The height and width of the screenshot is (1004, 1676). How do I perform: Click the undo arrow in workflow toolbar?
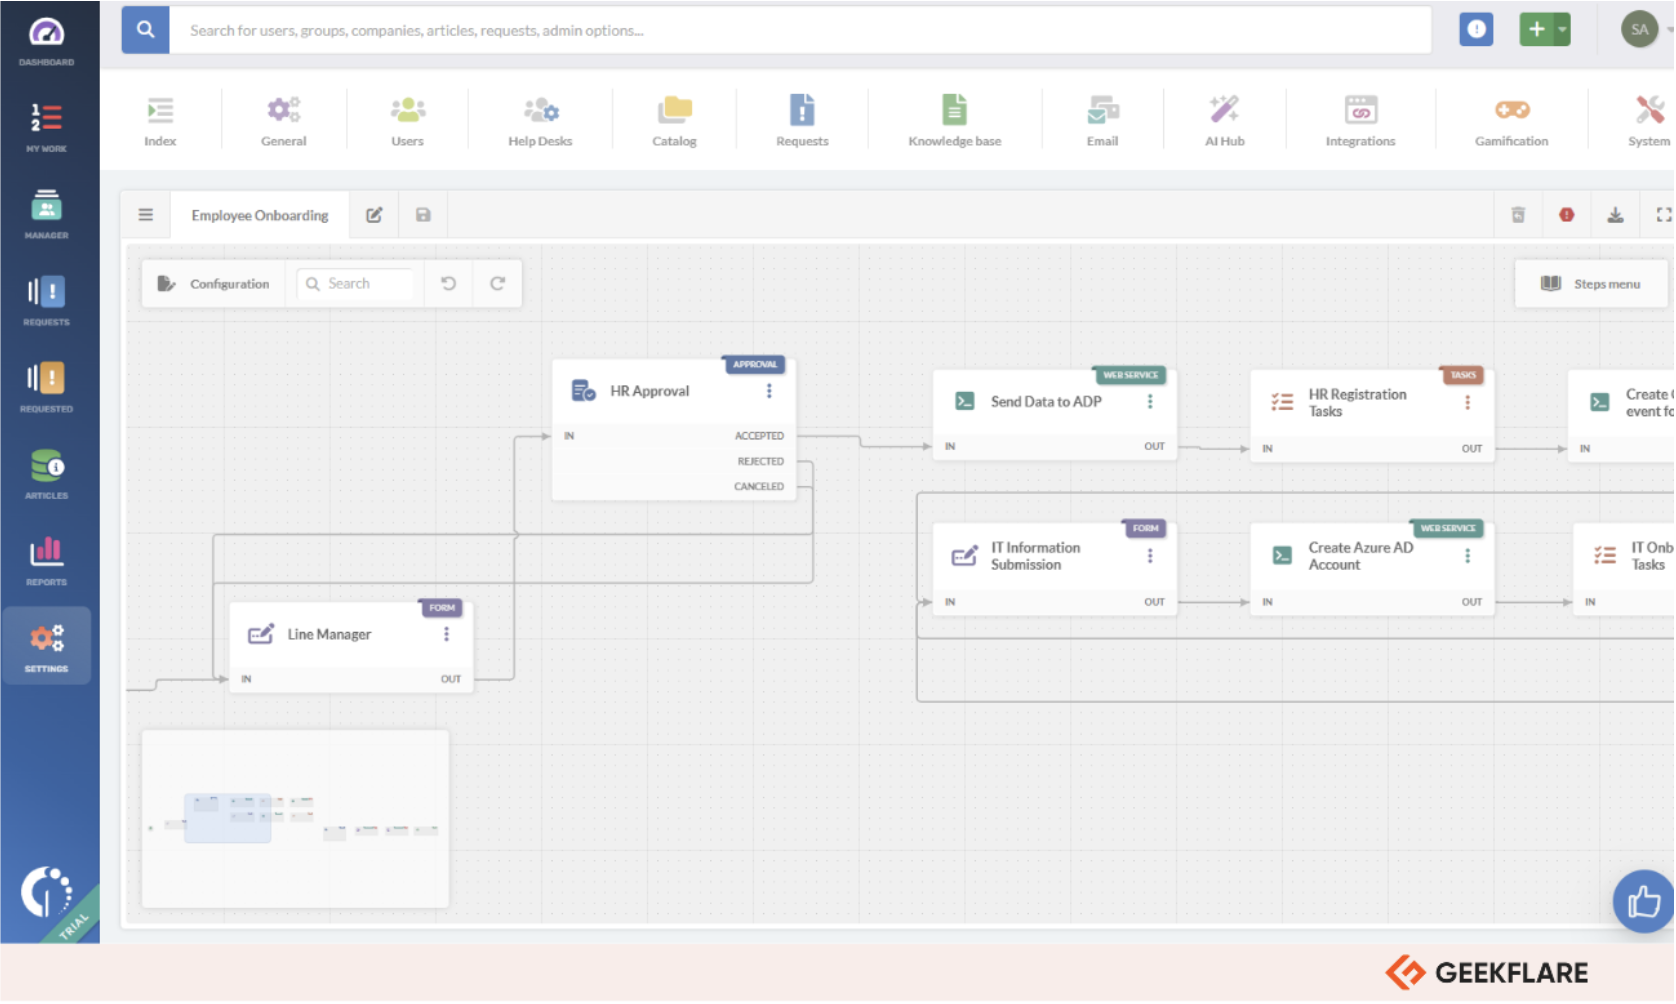(449, 284)
